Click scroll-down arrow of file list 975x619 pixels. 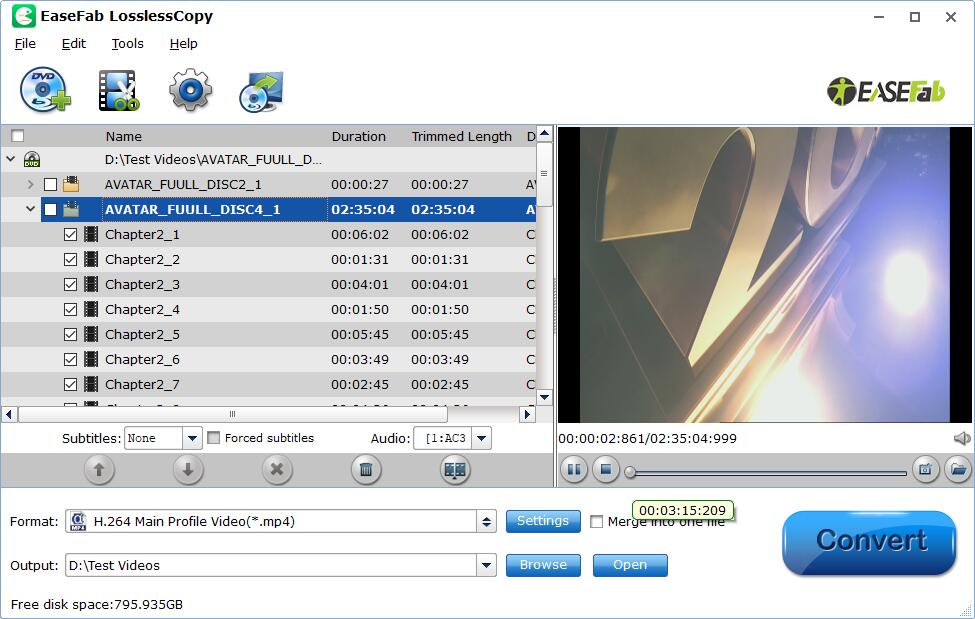(544, 397)
